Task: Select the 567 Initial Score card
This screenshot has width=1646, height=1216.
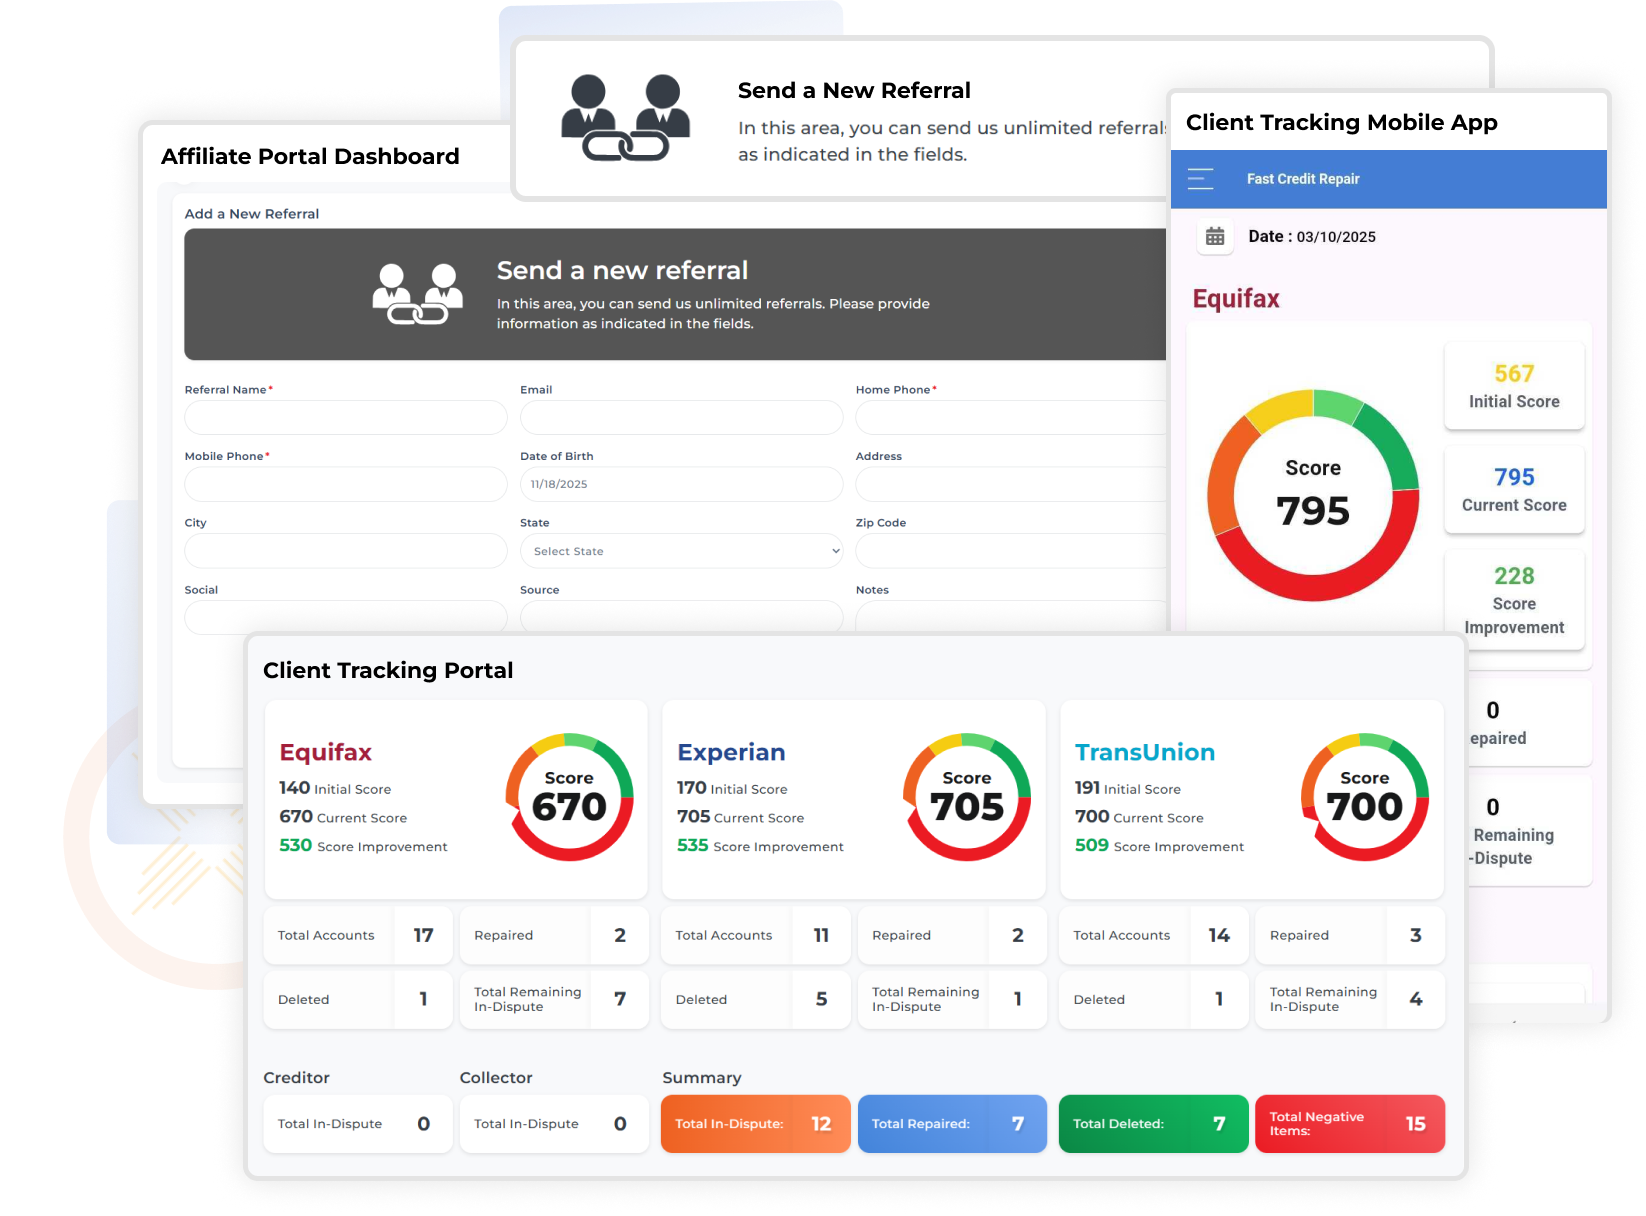Action: 1513,386
